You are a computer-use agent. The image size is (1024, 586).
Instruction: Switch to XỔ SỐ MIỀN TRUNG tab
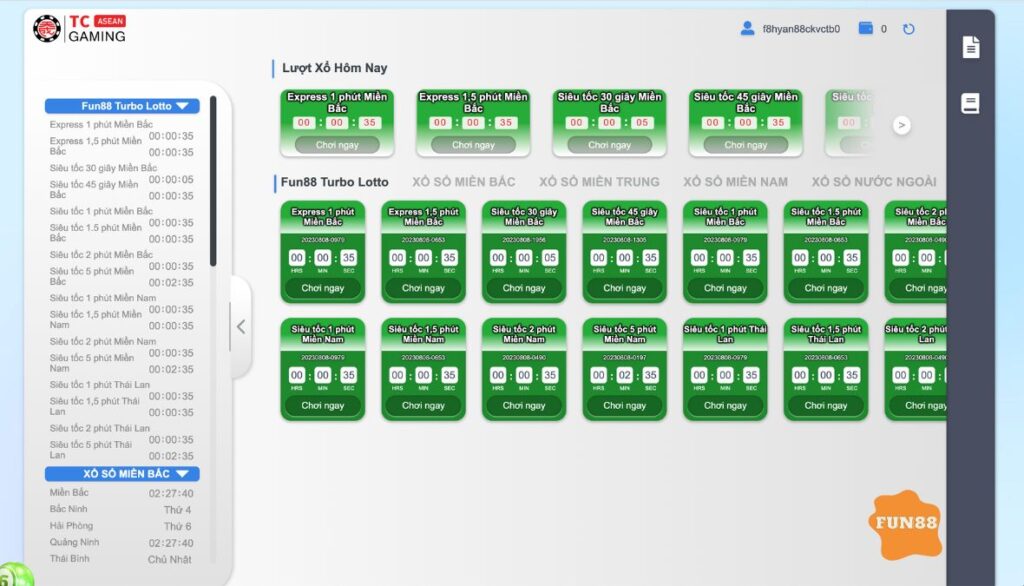coord(599,182)
